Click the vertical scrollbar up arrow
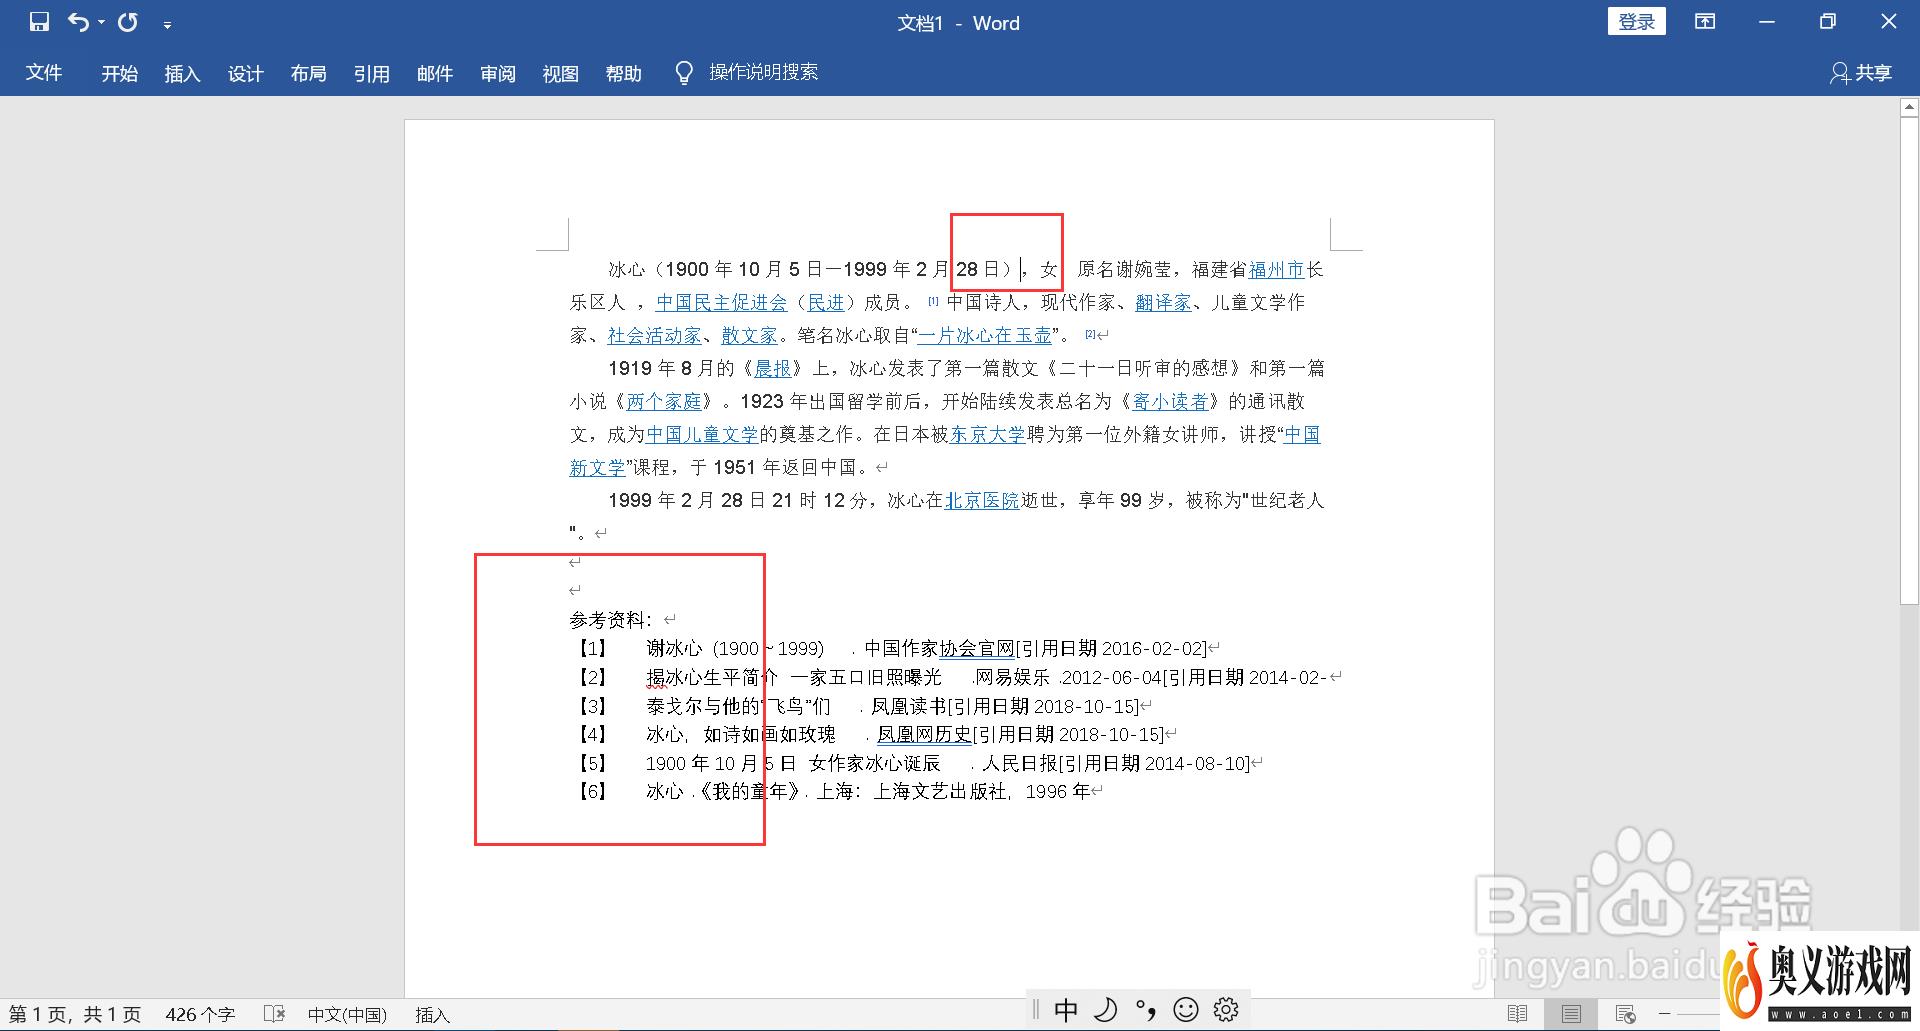 coord(1909,108)
